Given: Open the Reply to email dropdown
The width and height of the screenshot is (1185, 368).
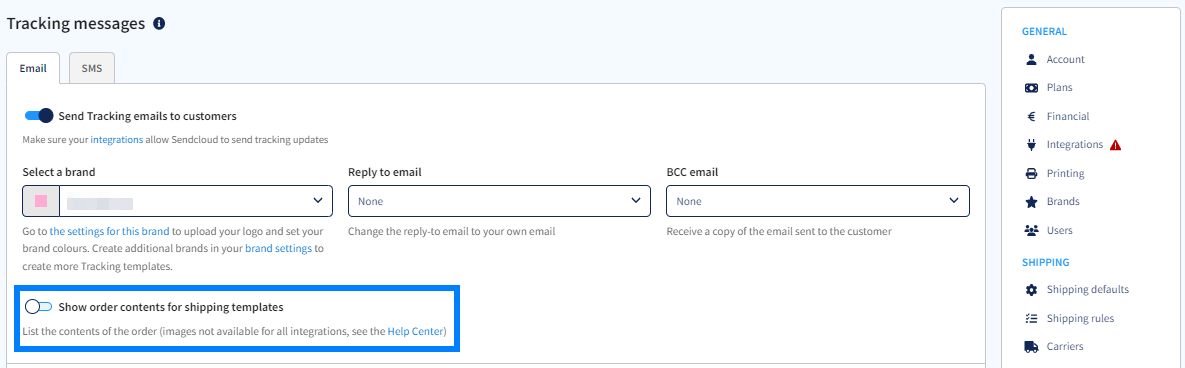Looking at the screenshot, I should click(x=499, y=202).
